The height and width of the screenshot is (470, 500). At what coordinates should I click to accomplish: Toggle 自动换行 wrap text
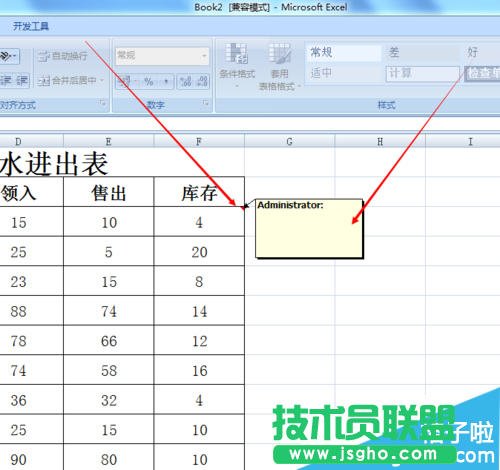coord(63,56)
